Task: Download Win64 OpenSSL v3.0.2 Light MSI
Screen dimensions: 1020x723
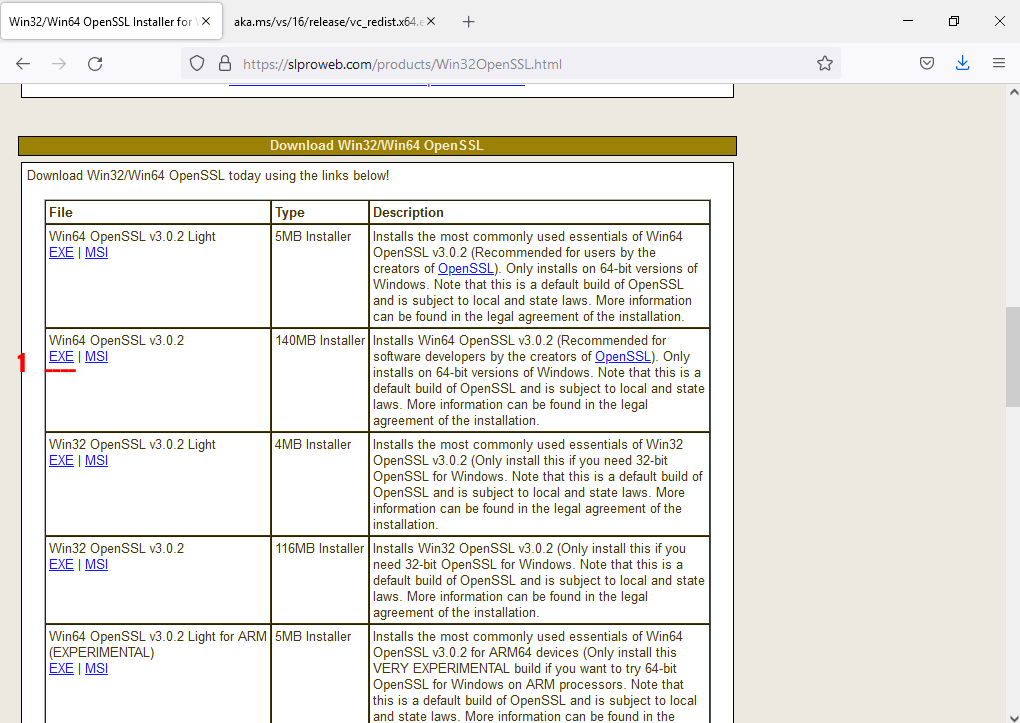Action: 96,253
